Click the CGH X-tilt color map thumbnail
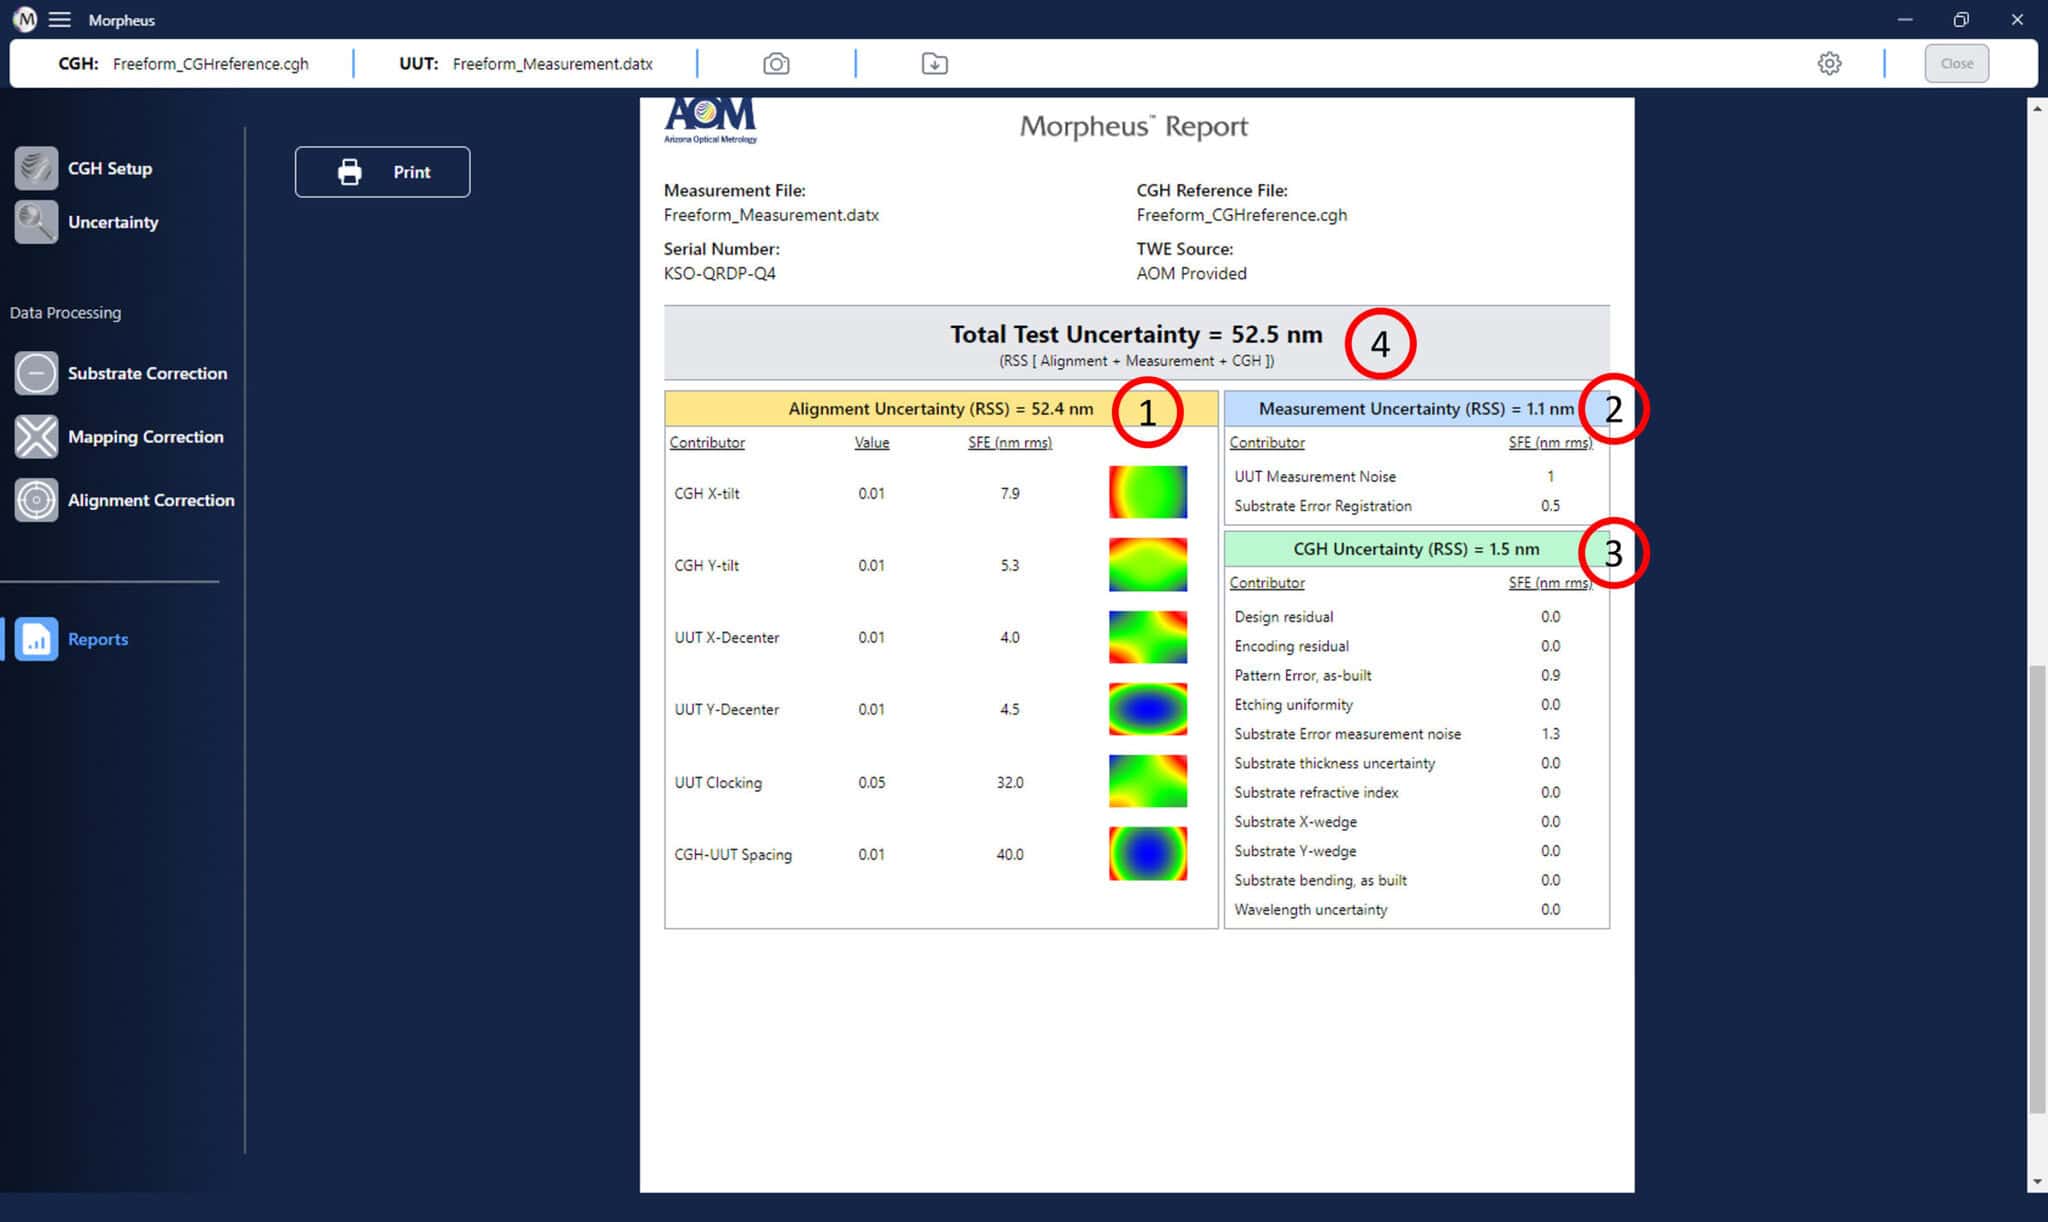2048x1222 pixels. point(1147,492)
